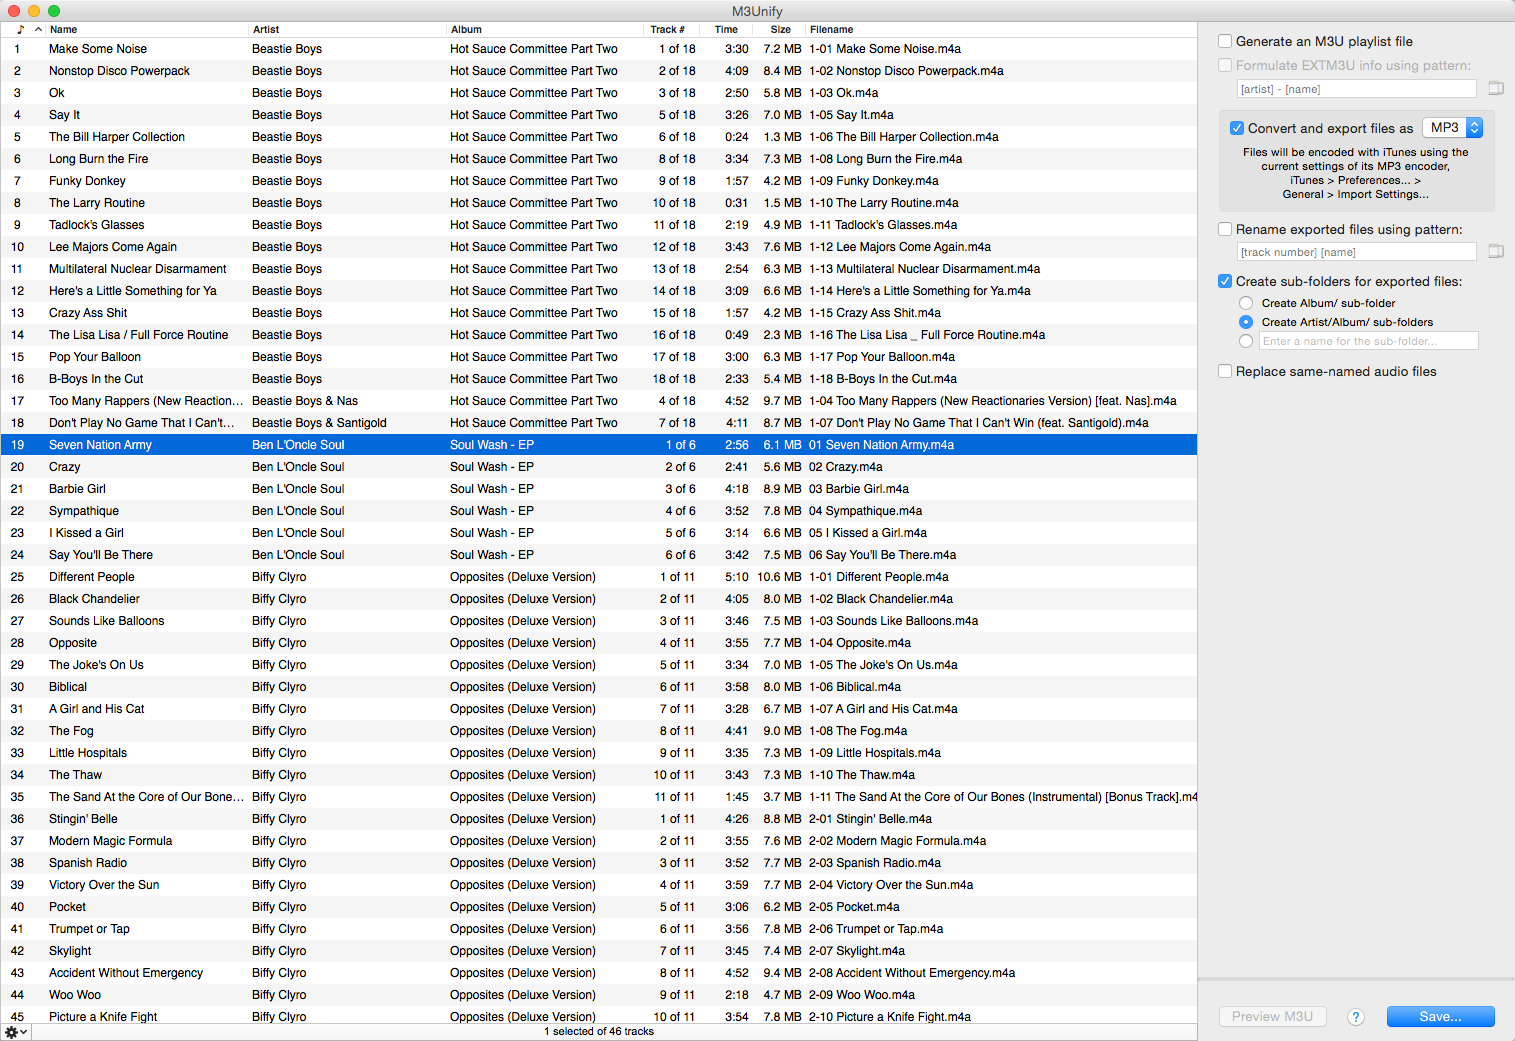Select the track Modern Magic Formula
The height and width of the screenshot is (1041, 1515).
pyautogui.click(x=598, y=841)
